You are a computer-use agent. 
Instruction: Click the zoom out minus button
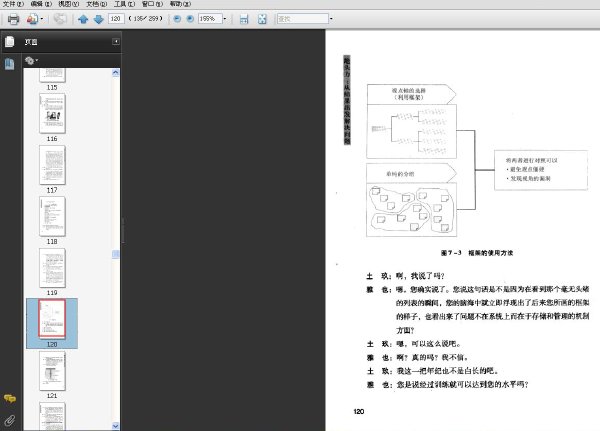[177, 18]
